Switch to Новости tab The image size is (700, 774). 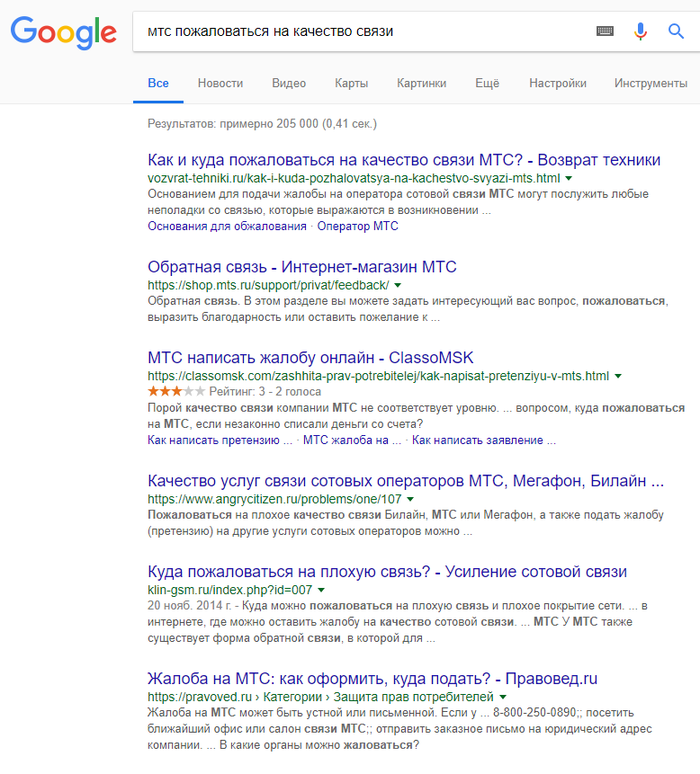point(220,83)
